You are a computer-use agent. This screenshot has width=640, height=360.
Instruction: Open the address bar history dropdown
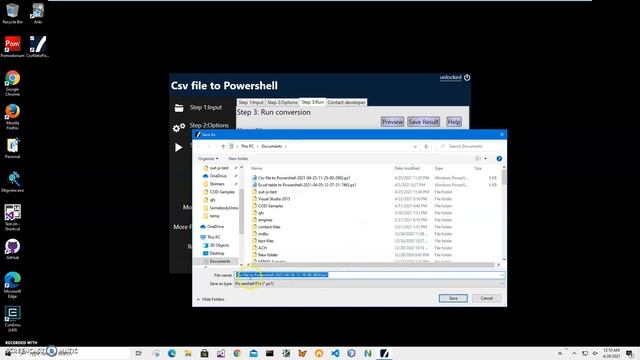click(x=415, y=146)
